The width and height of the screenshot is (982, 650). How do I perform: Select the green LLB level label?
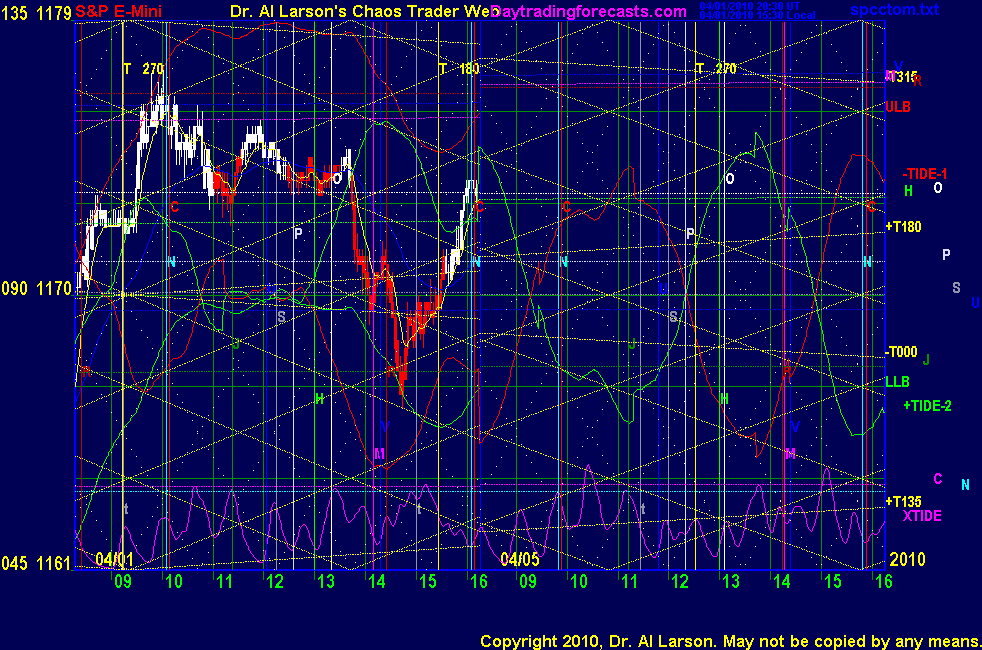tap(897, 381)
